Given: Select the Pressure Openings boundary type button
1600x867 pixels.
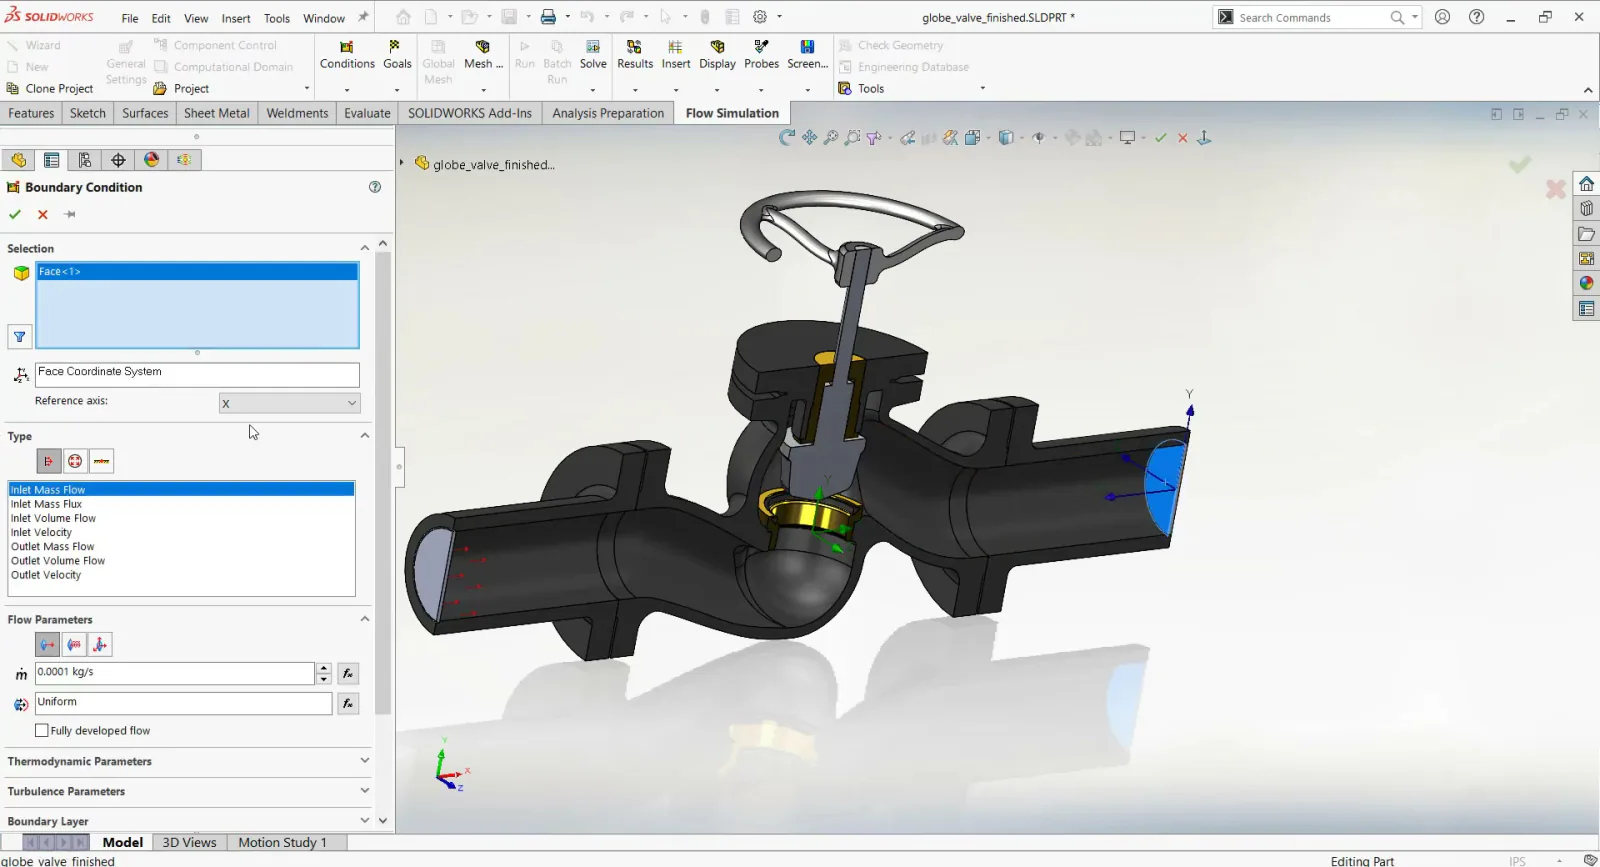Looking at the screenshot, I should point(75,461).
